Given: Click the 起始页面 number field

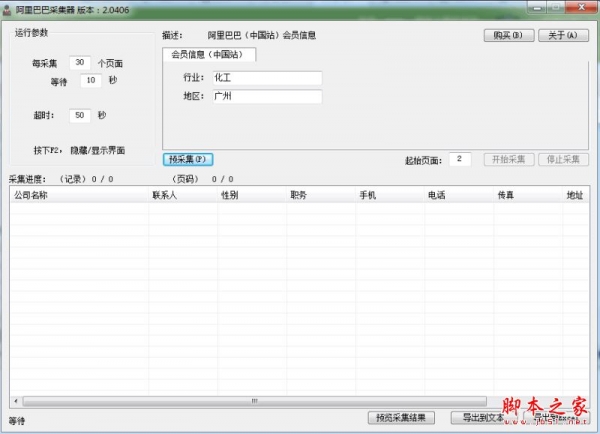Looking at the screenshot, I should 460,159.
